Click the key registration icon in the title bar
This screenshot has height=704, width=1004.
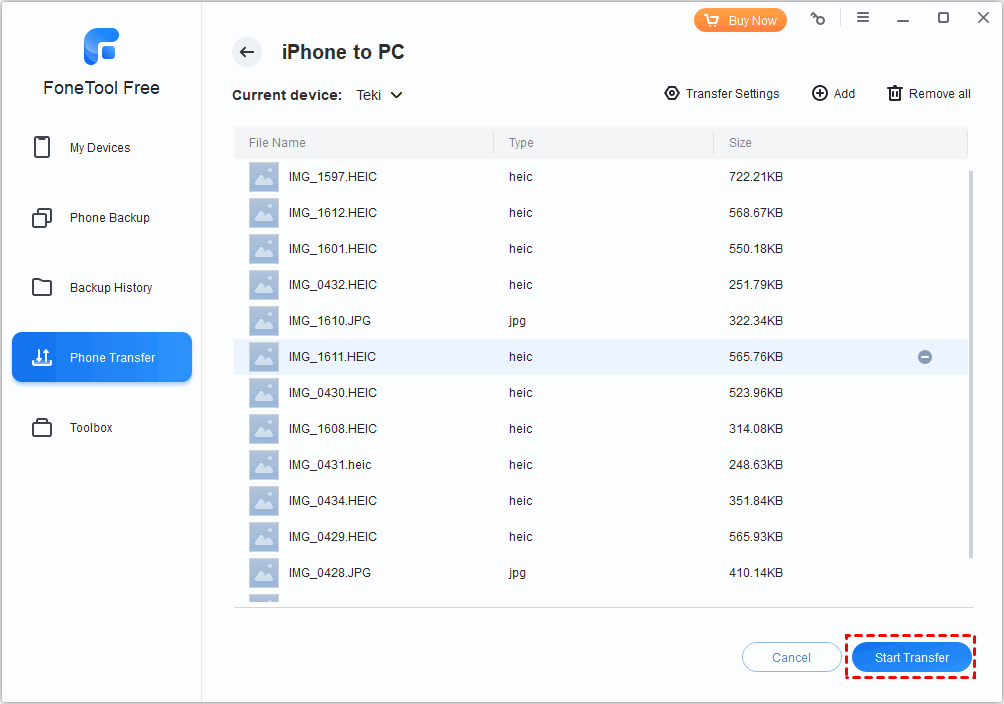818,18
